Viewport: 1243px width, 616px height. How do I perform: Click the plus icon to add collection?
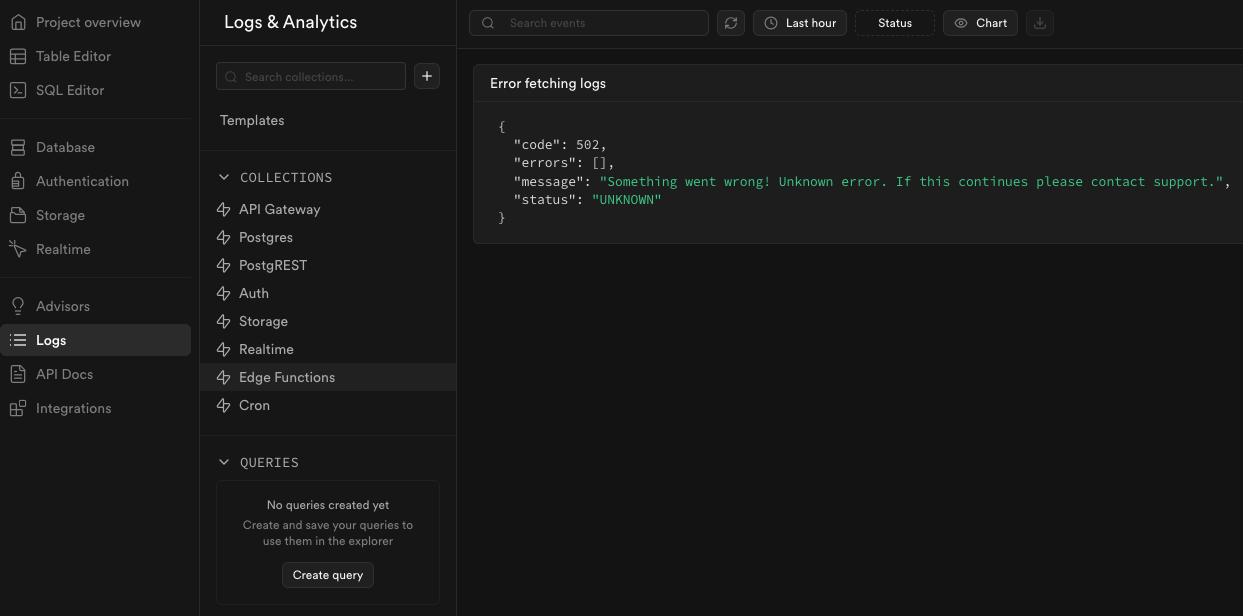click(427, 76)
